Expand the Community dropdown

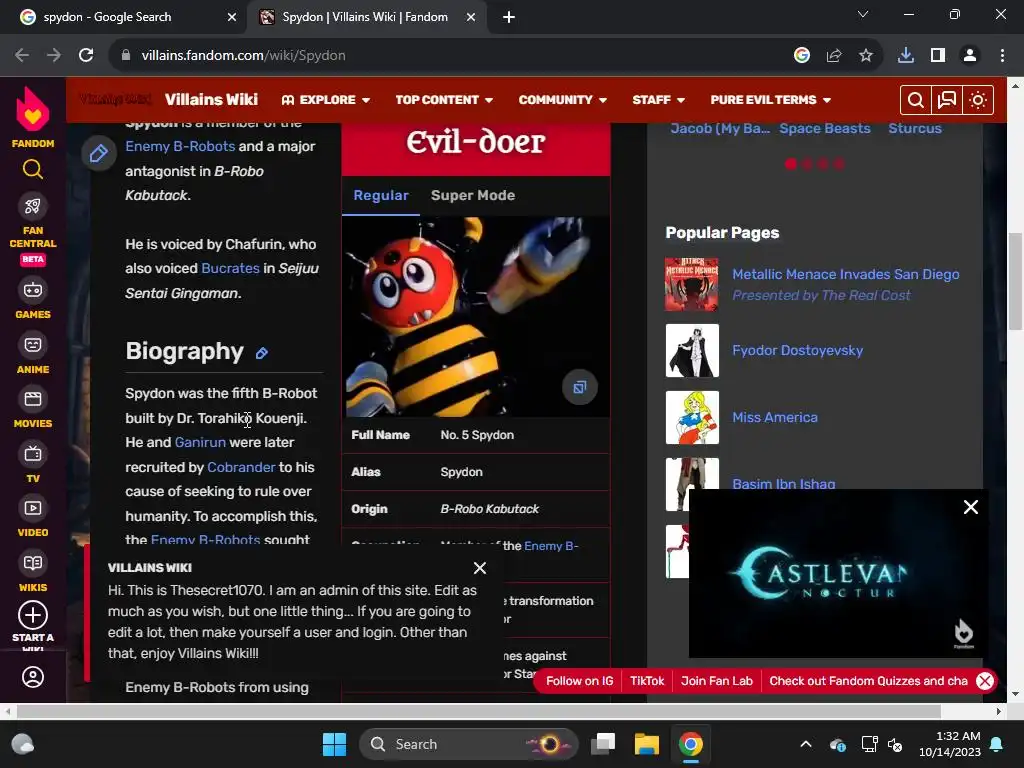[563, 100]
